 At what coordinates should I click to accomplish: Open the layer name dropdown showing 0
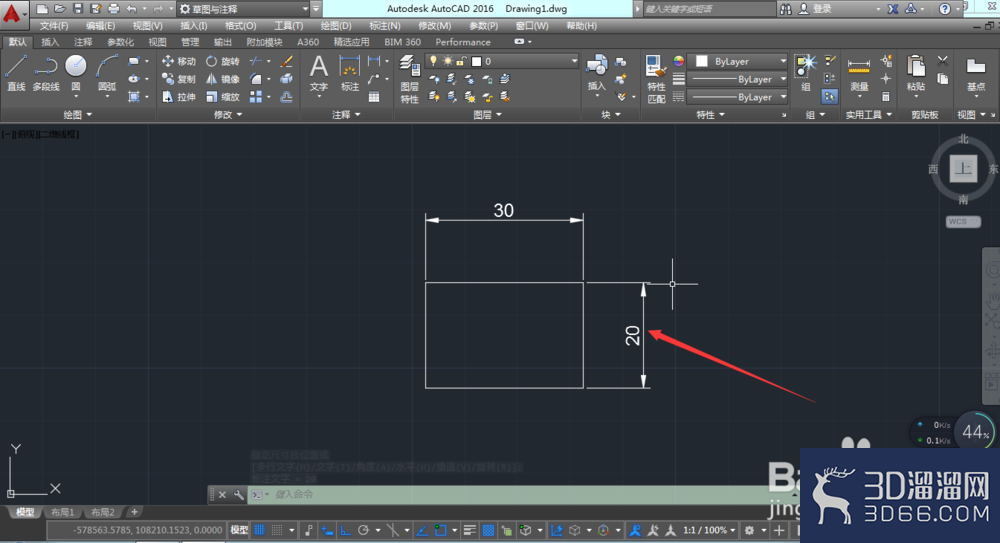click(x=501, y=61)
